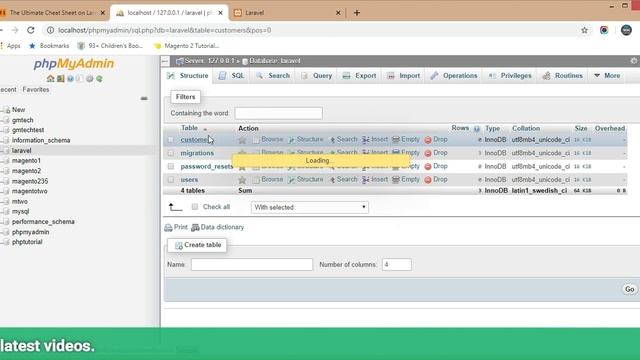Drop the password_resets table
Screen dimensions: 640x360
(436, 167)
